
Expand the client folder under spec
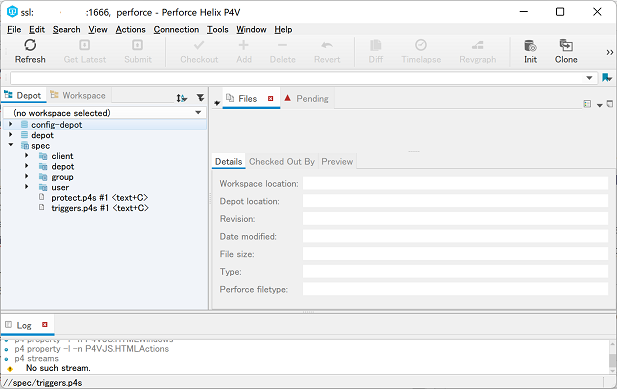pos(27,155)
